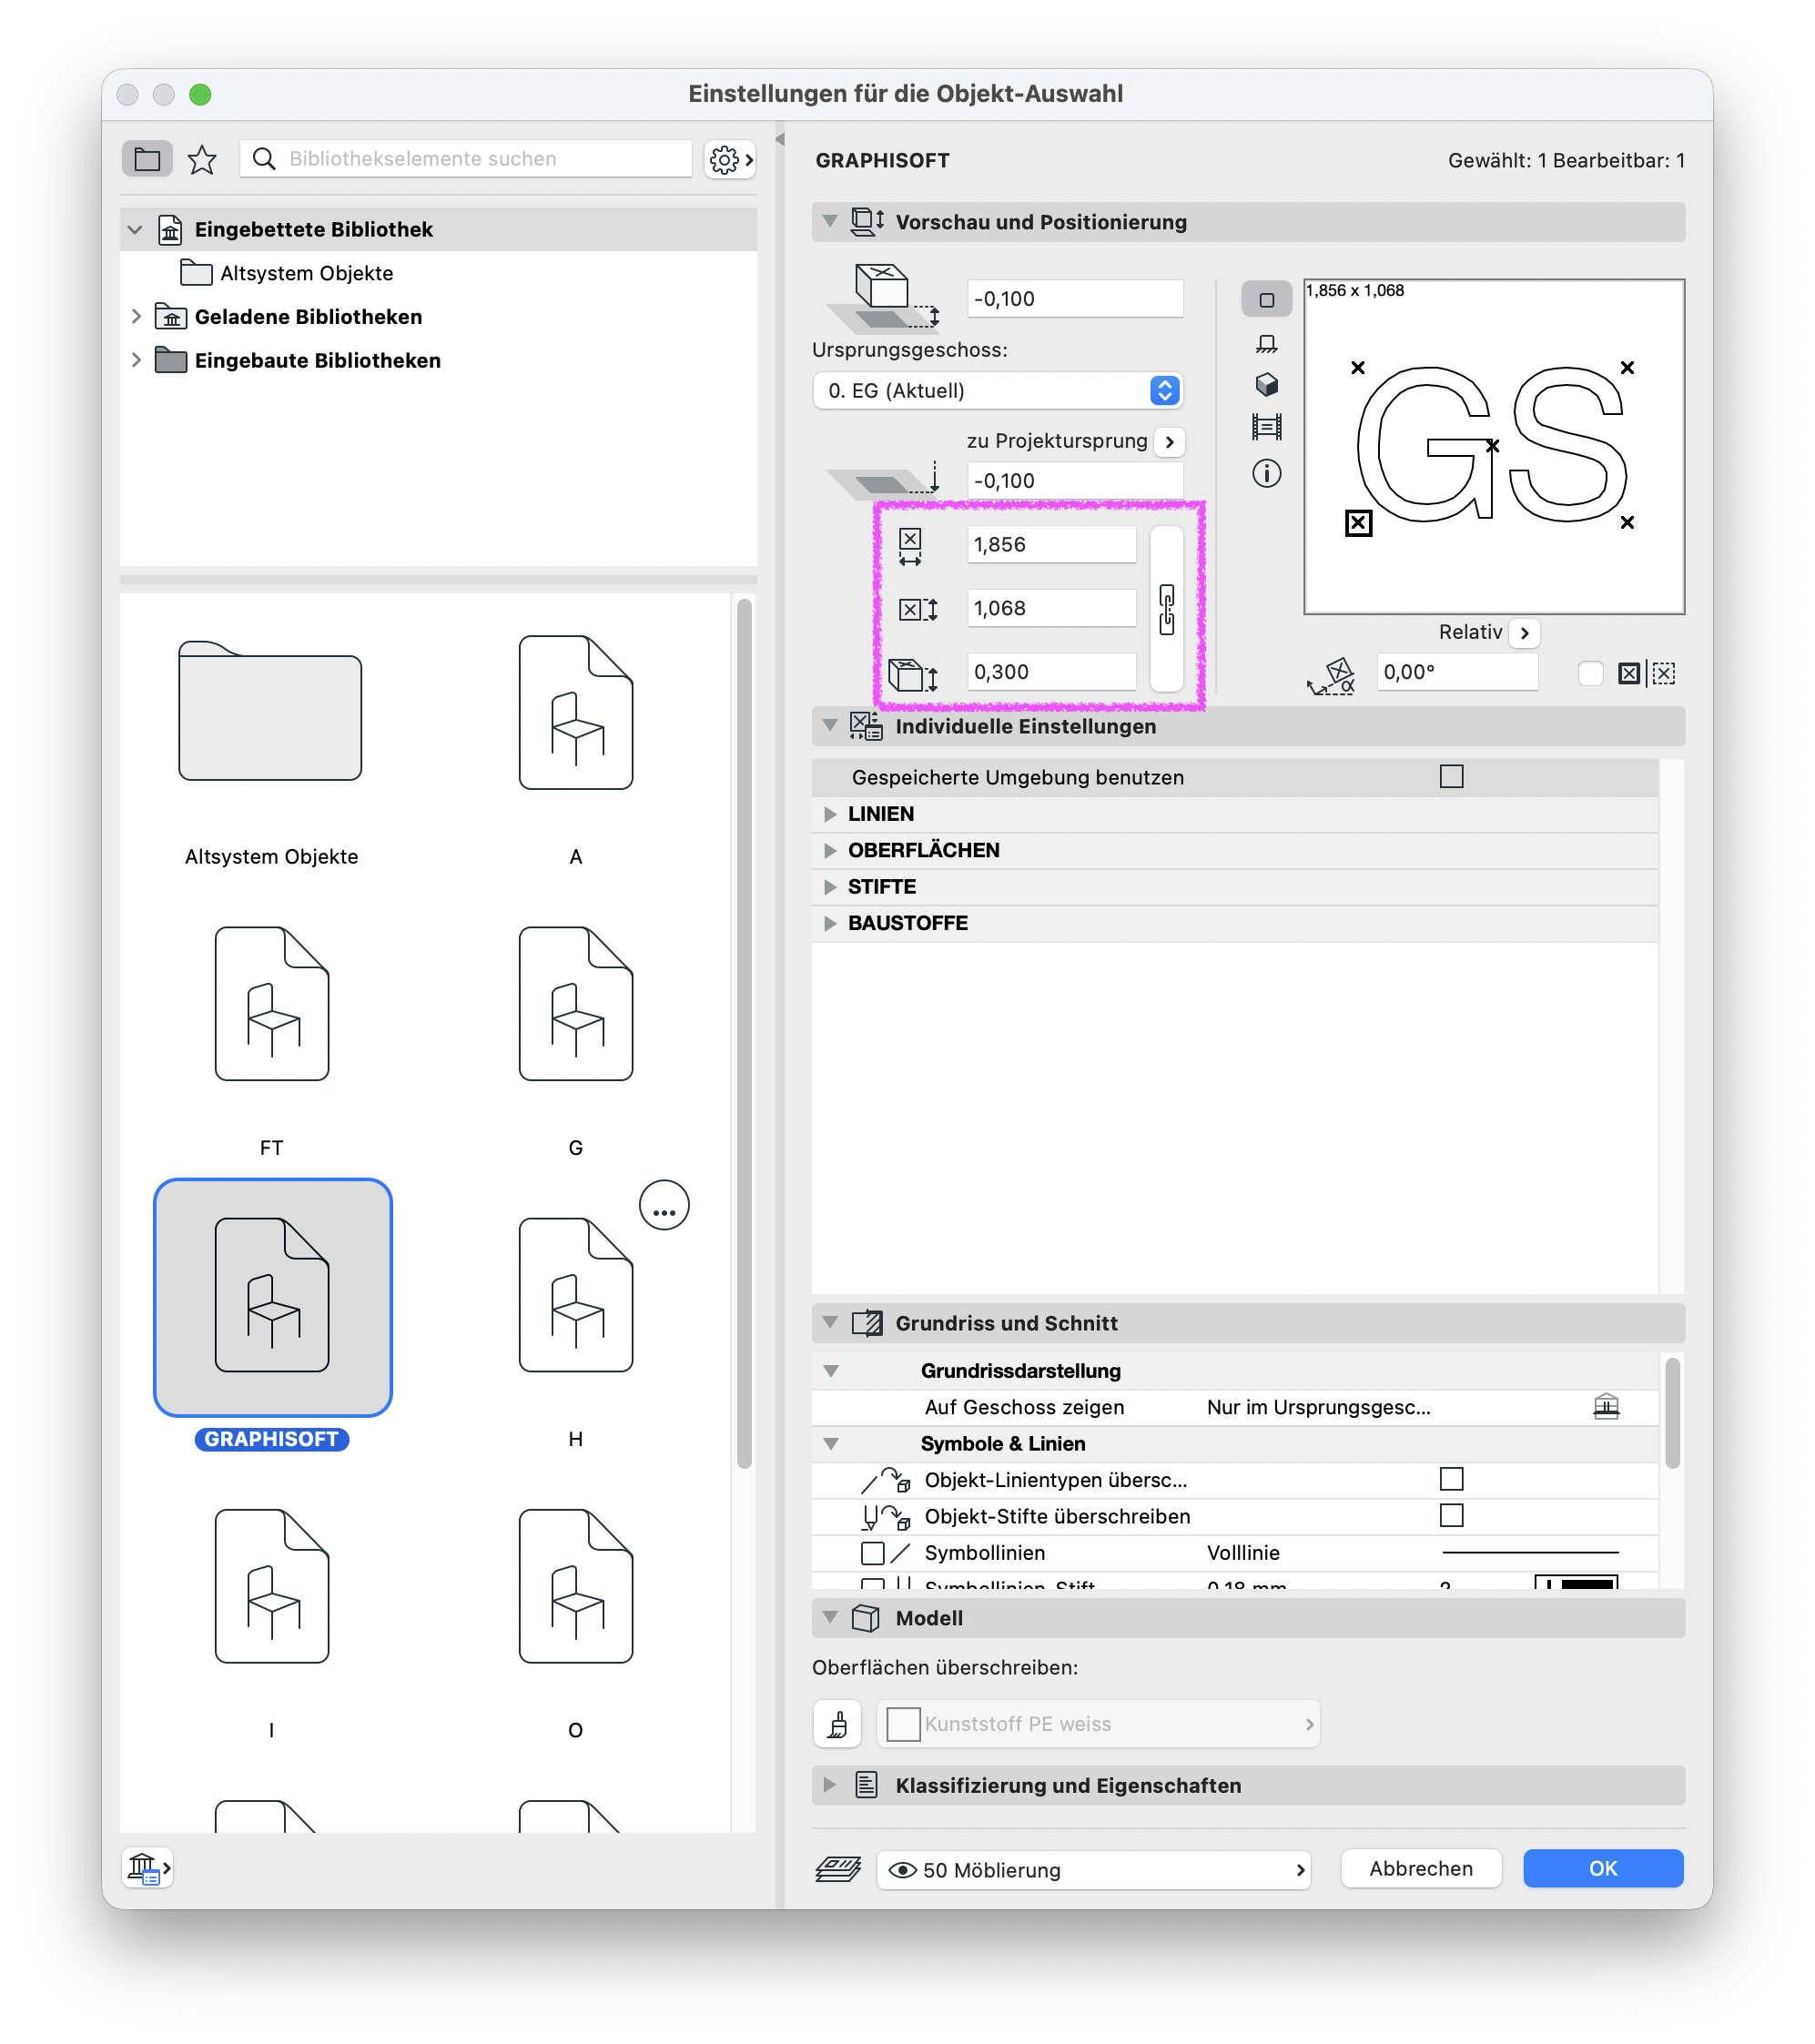This screenshot has width=1815, height=2044.
Task: Select the object thumbnail labeled I
Action: pos(272,1586)
